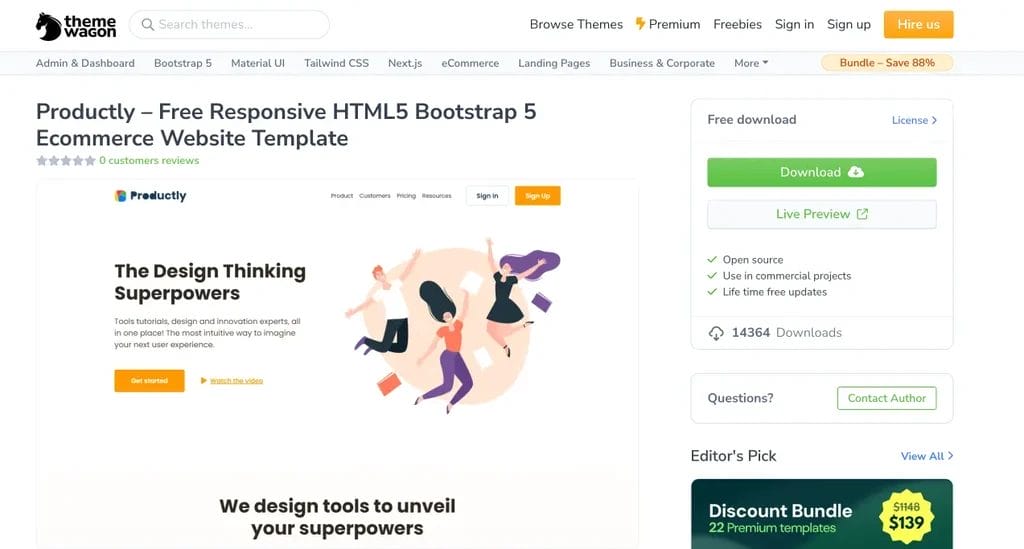Click the page title Productly heading

click(x=286, y=125)
